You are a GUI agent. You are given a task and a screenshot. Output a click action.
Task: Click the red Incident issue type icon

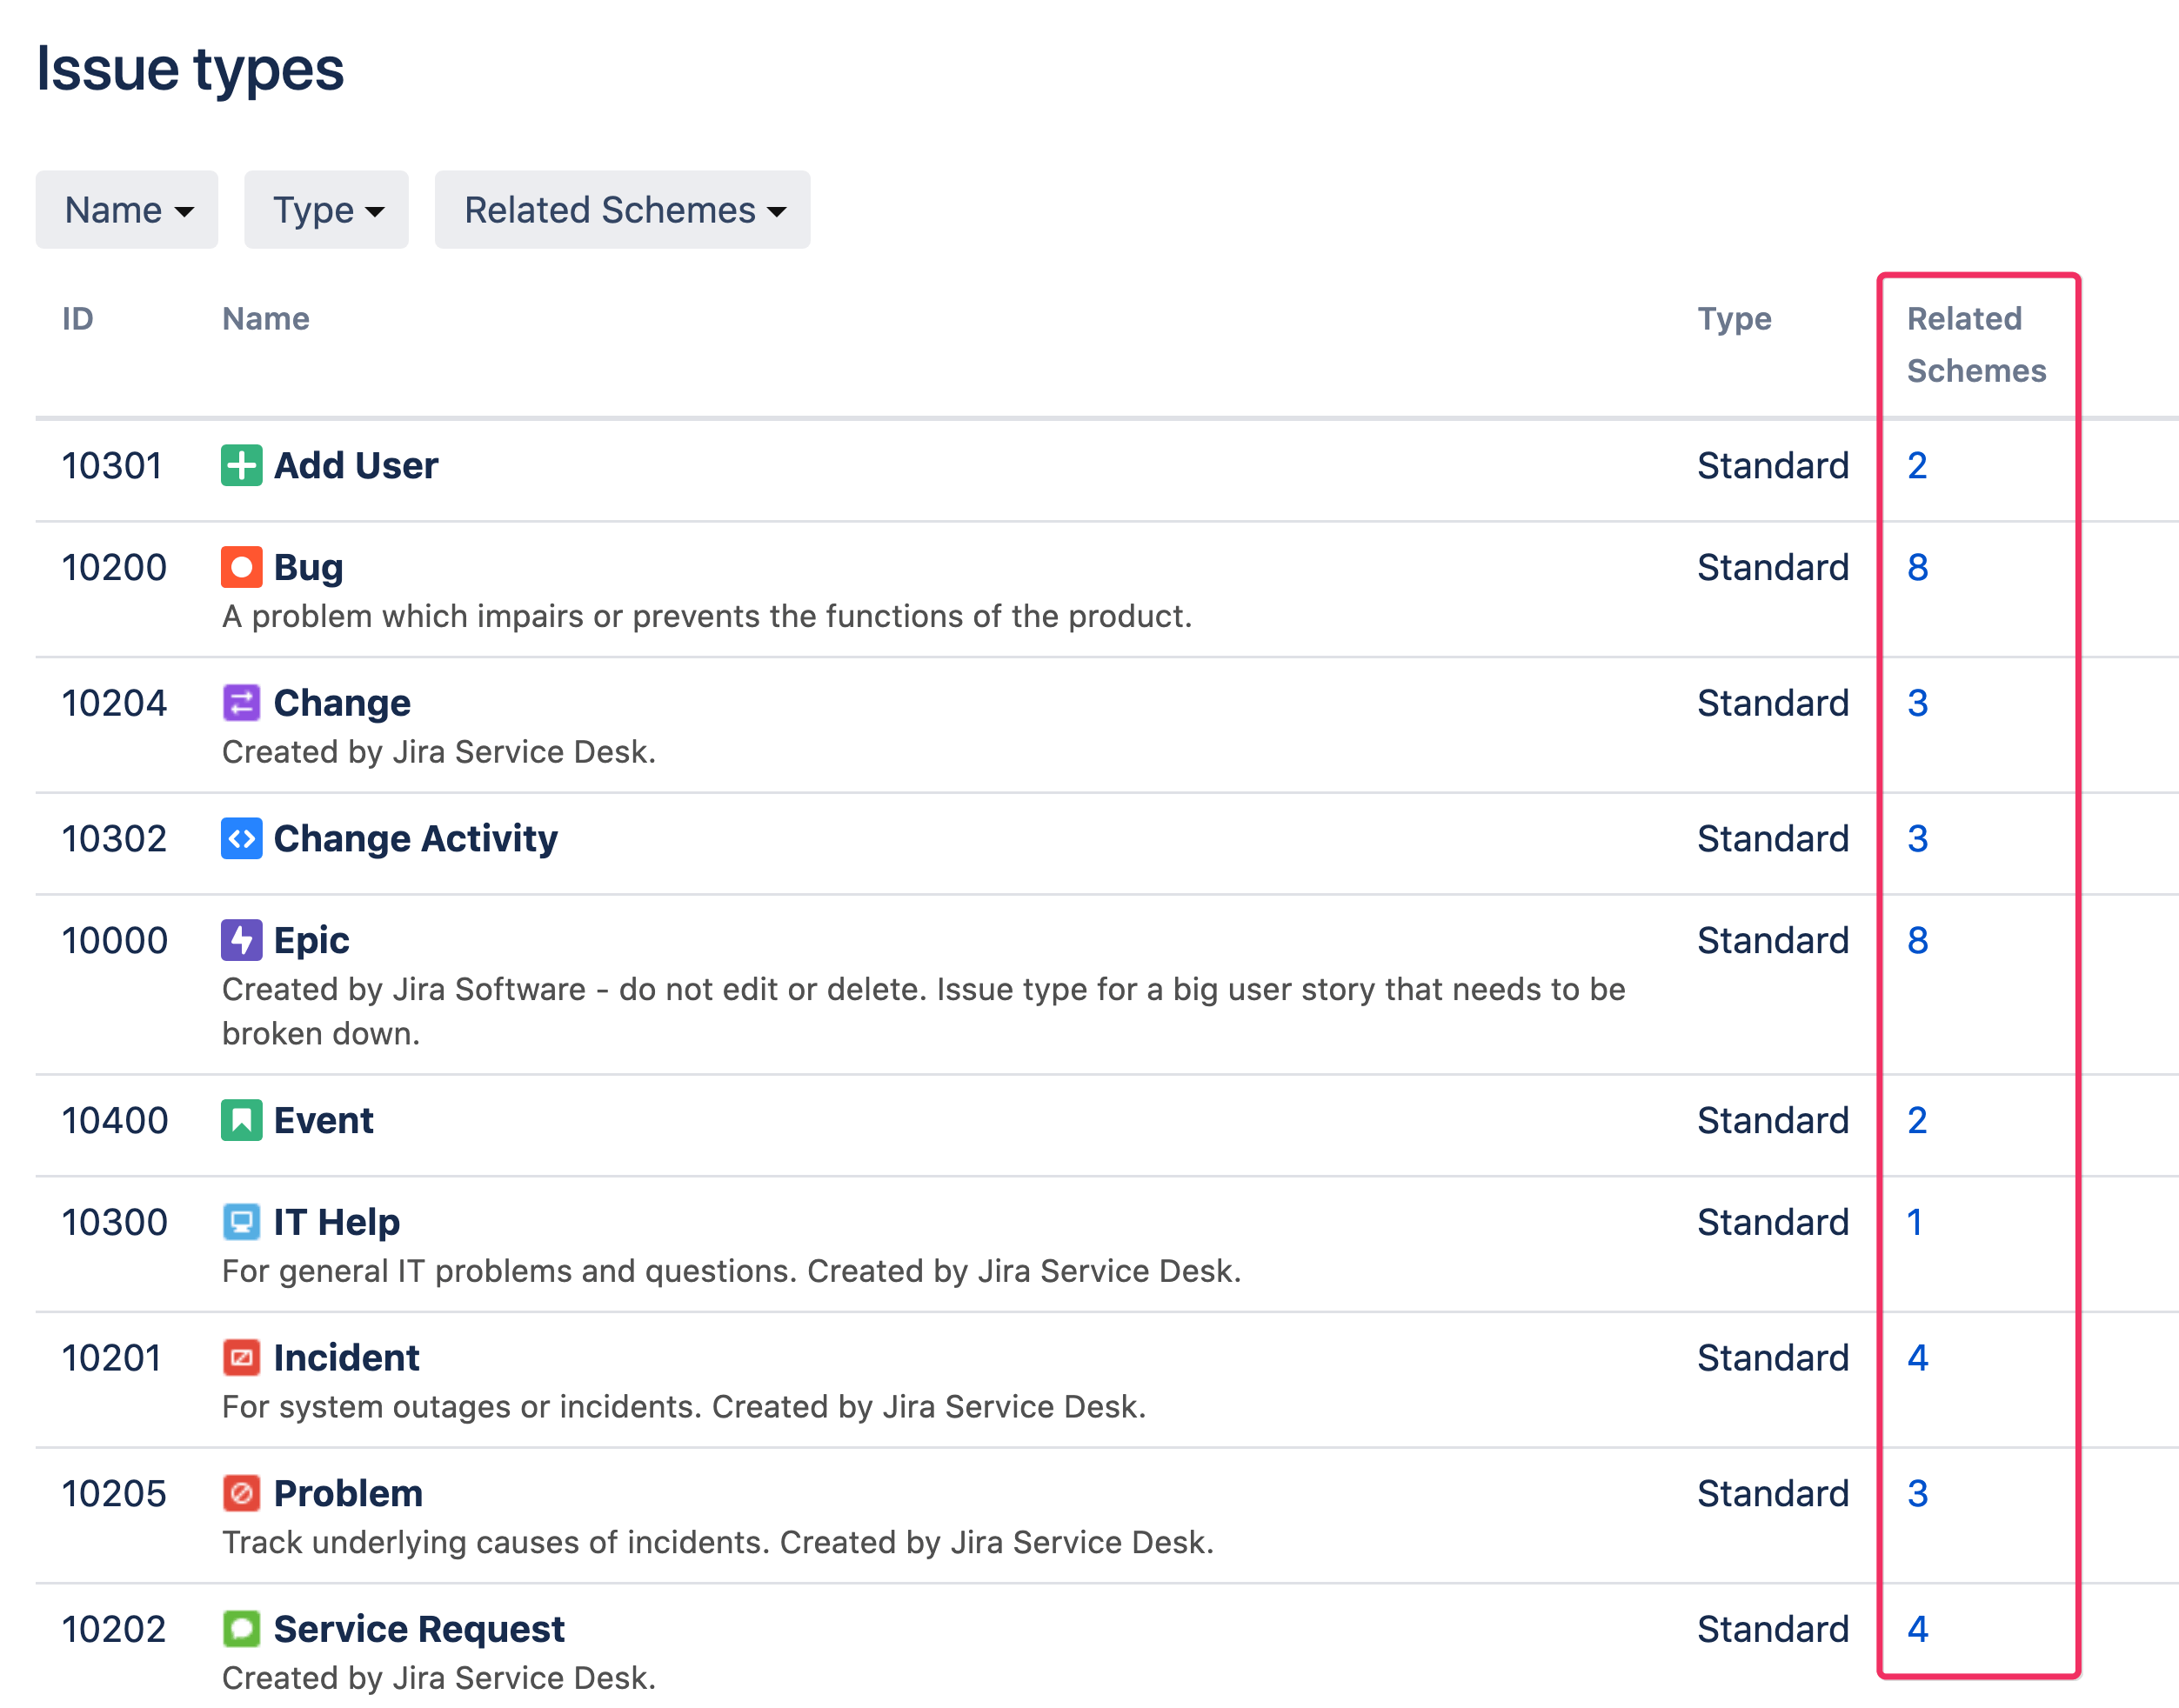(x=241, y=1359)
